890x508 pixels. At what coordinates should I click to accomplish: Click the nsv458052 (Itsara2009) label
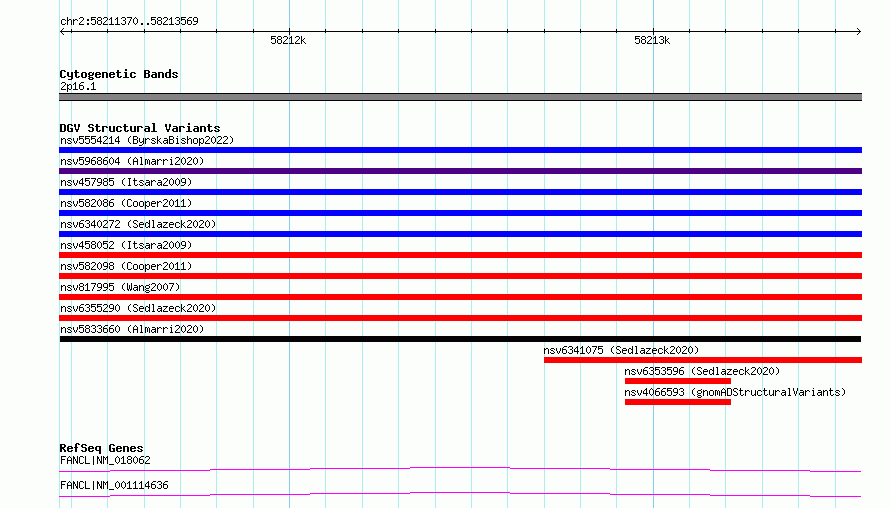[x=126, y=245]
